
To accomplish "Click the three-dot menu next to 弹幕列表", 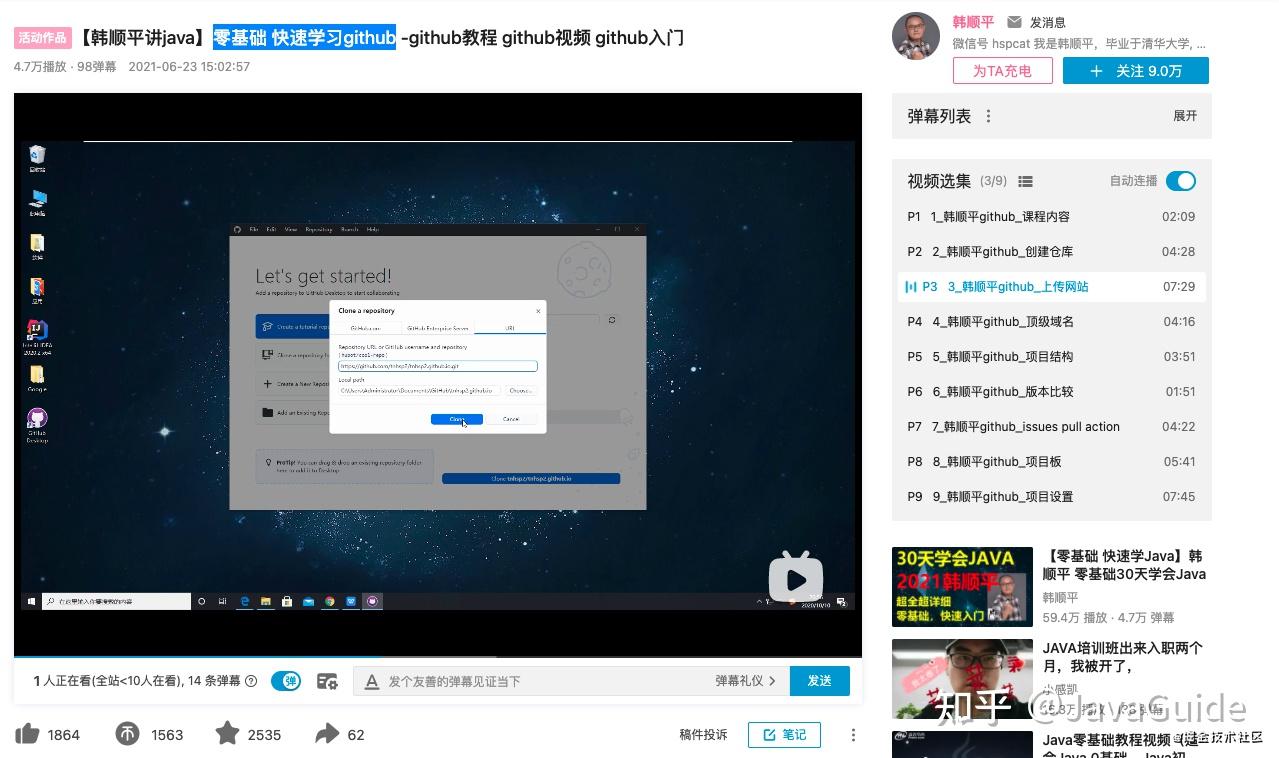I will point(988,116).
